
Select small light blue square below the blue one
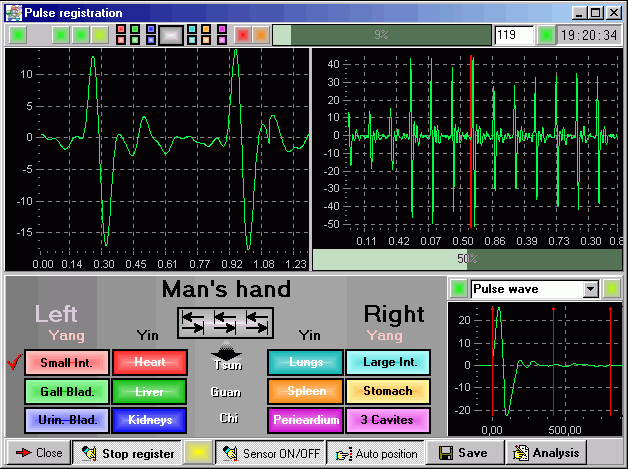pyautogui.click(x=151, y=40)
